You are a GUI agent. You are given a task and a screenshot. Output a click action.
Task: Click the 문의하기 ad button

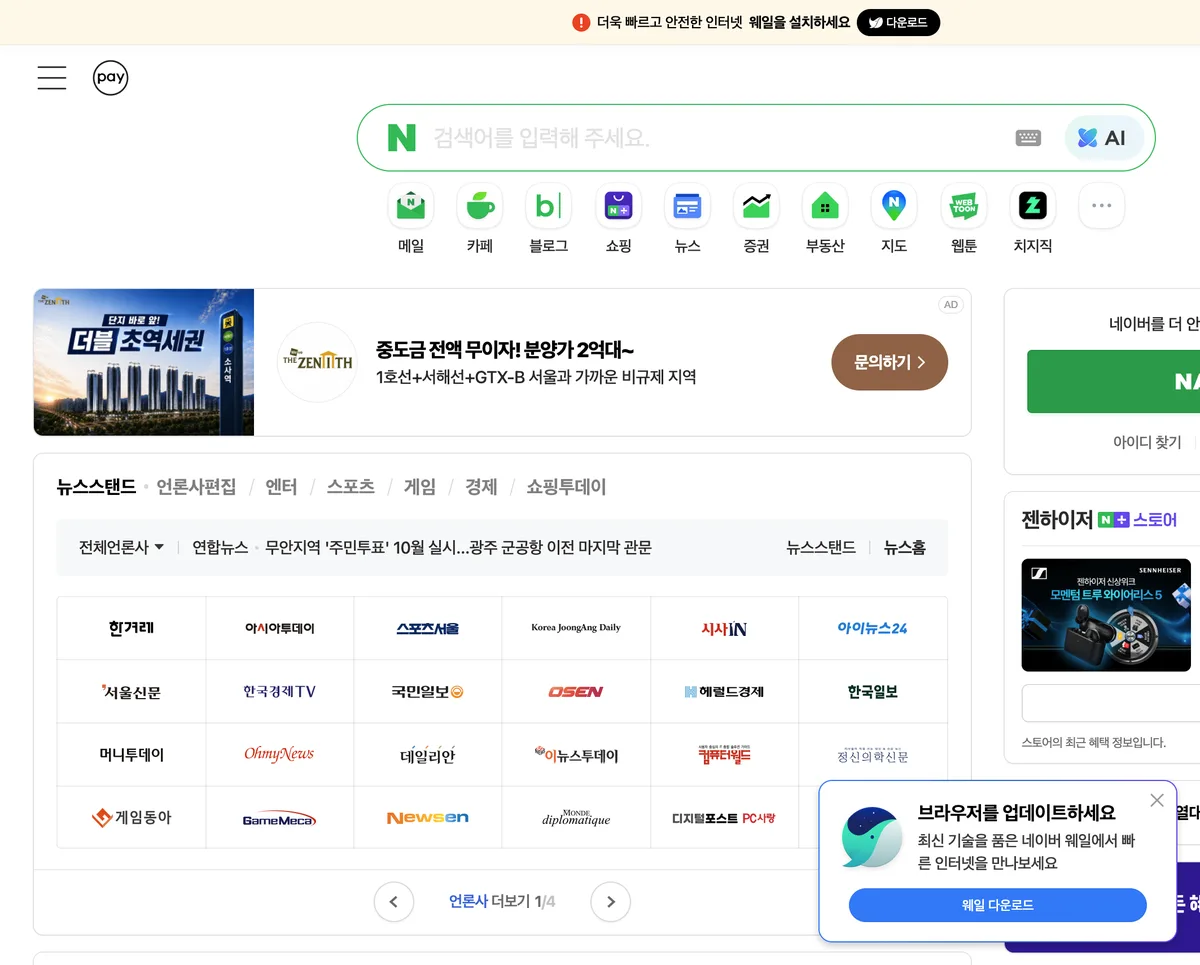click(x=890, y=362)
